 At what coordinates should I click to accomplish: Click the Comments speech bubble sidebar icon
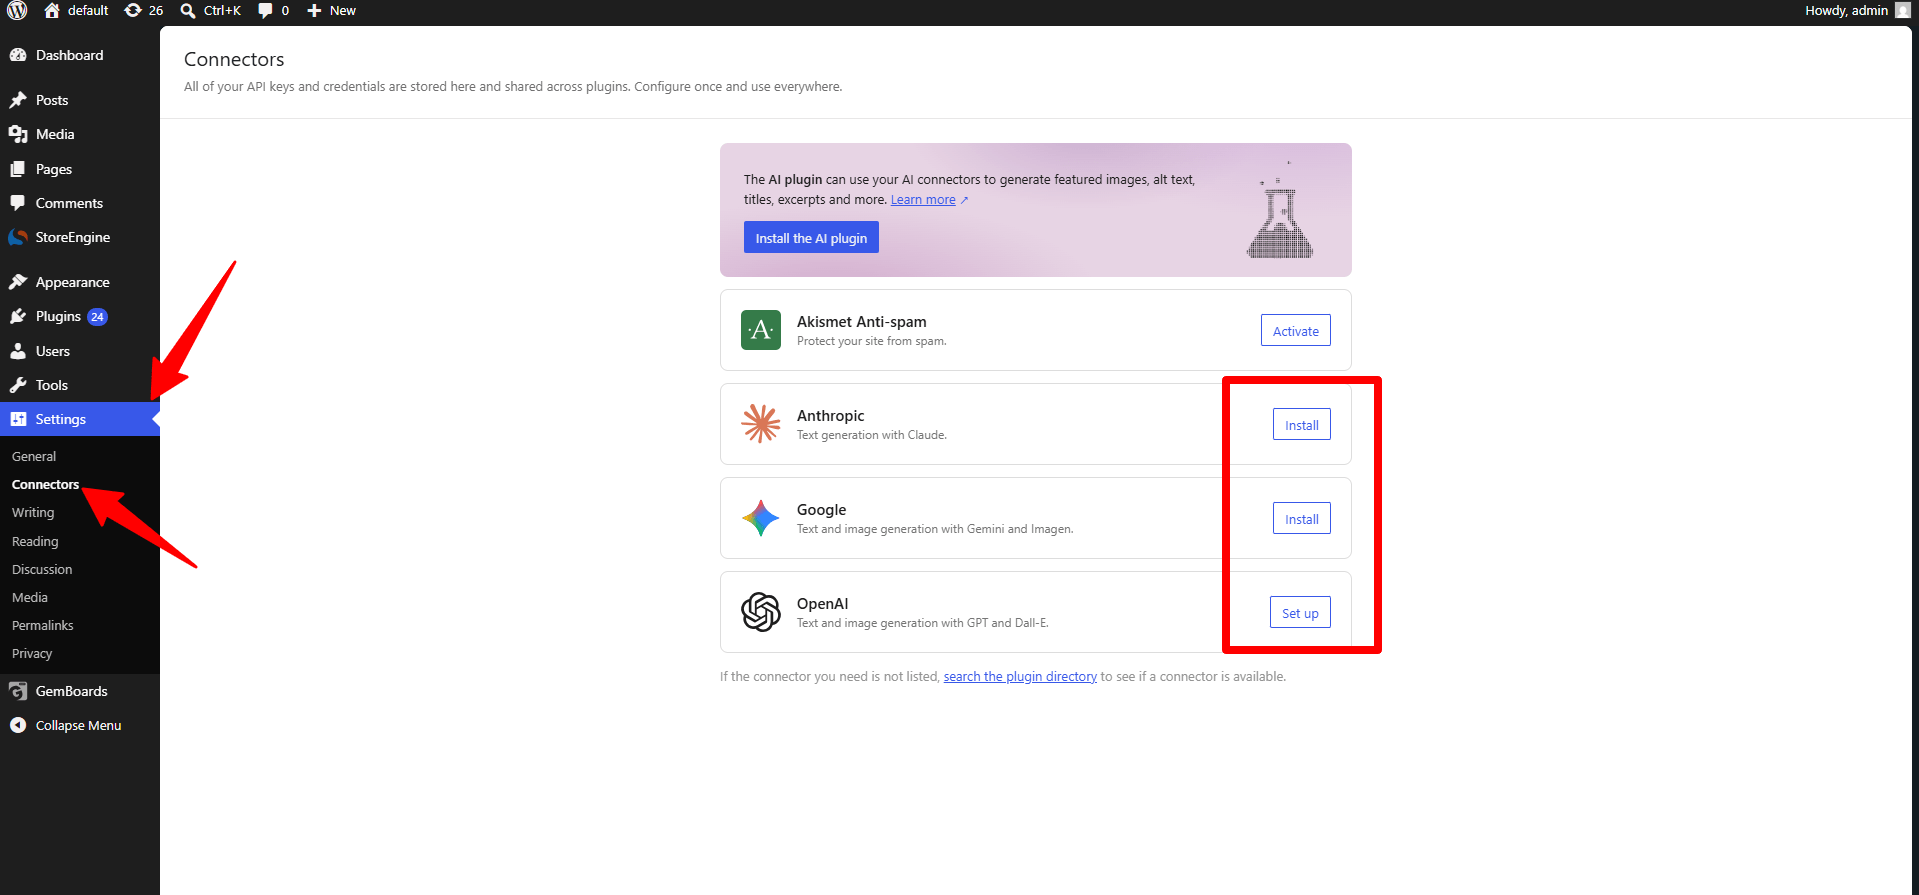18,203
